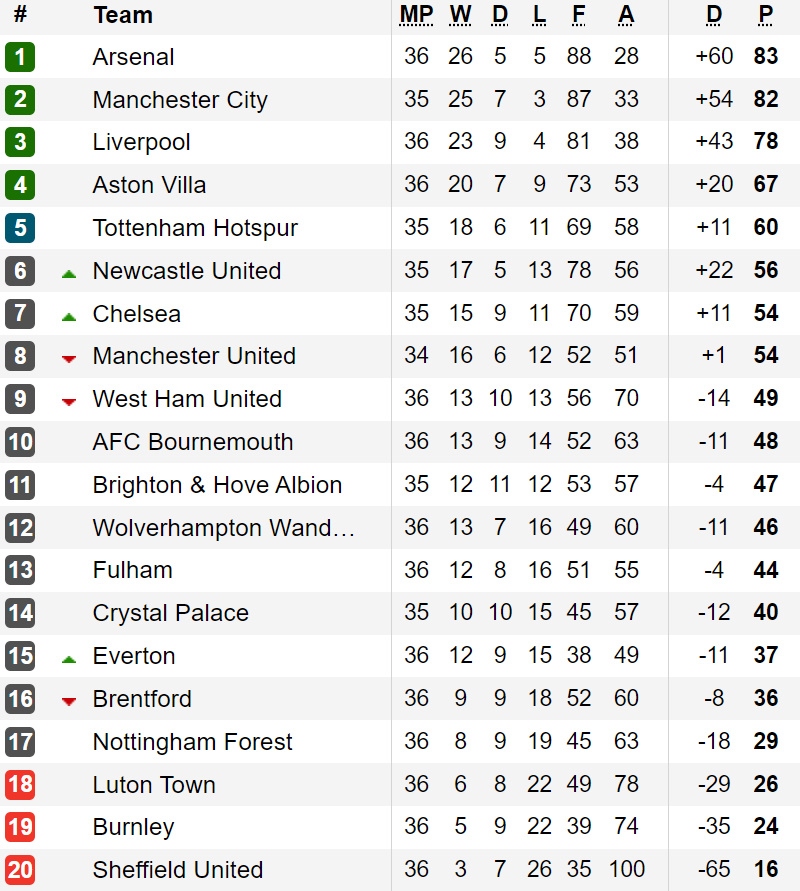Image resolution: width=800 pixels, height=891 pixels.
Task: Click the W wins column header
Action: point(460,15)
